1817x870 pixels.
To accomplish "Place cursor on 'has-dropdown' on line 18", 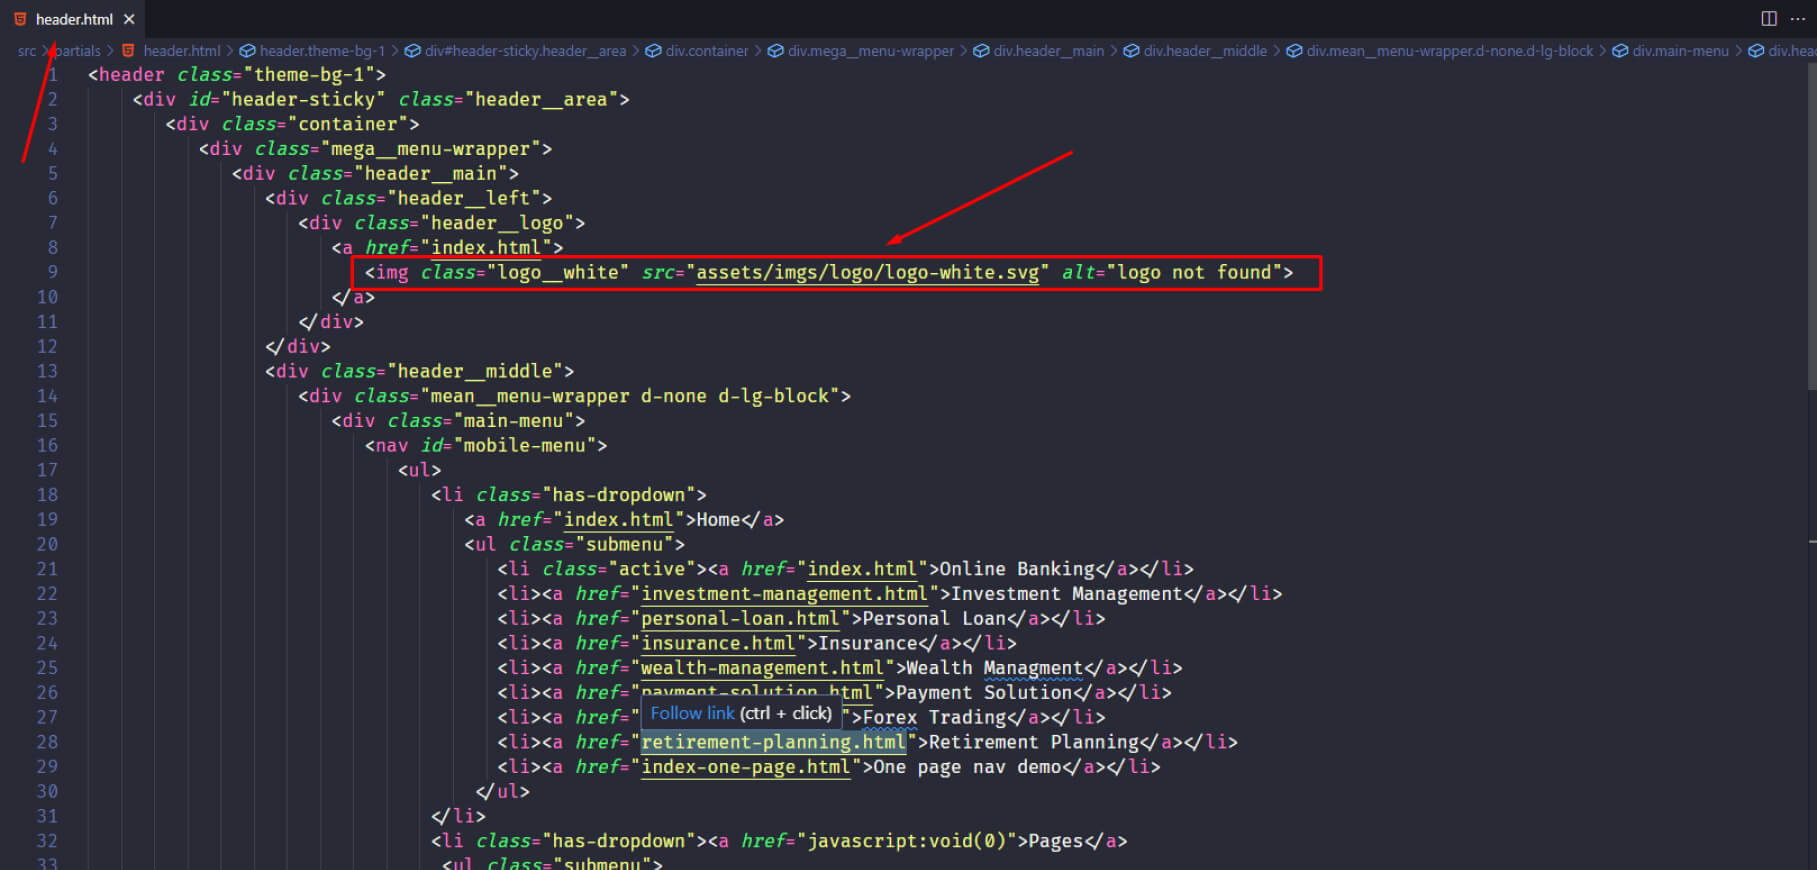I will point(618,494).
